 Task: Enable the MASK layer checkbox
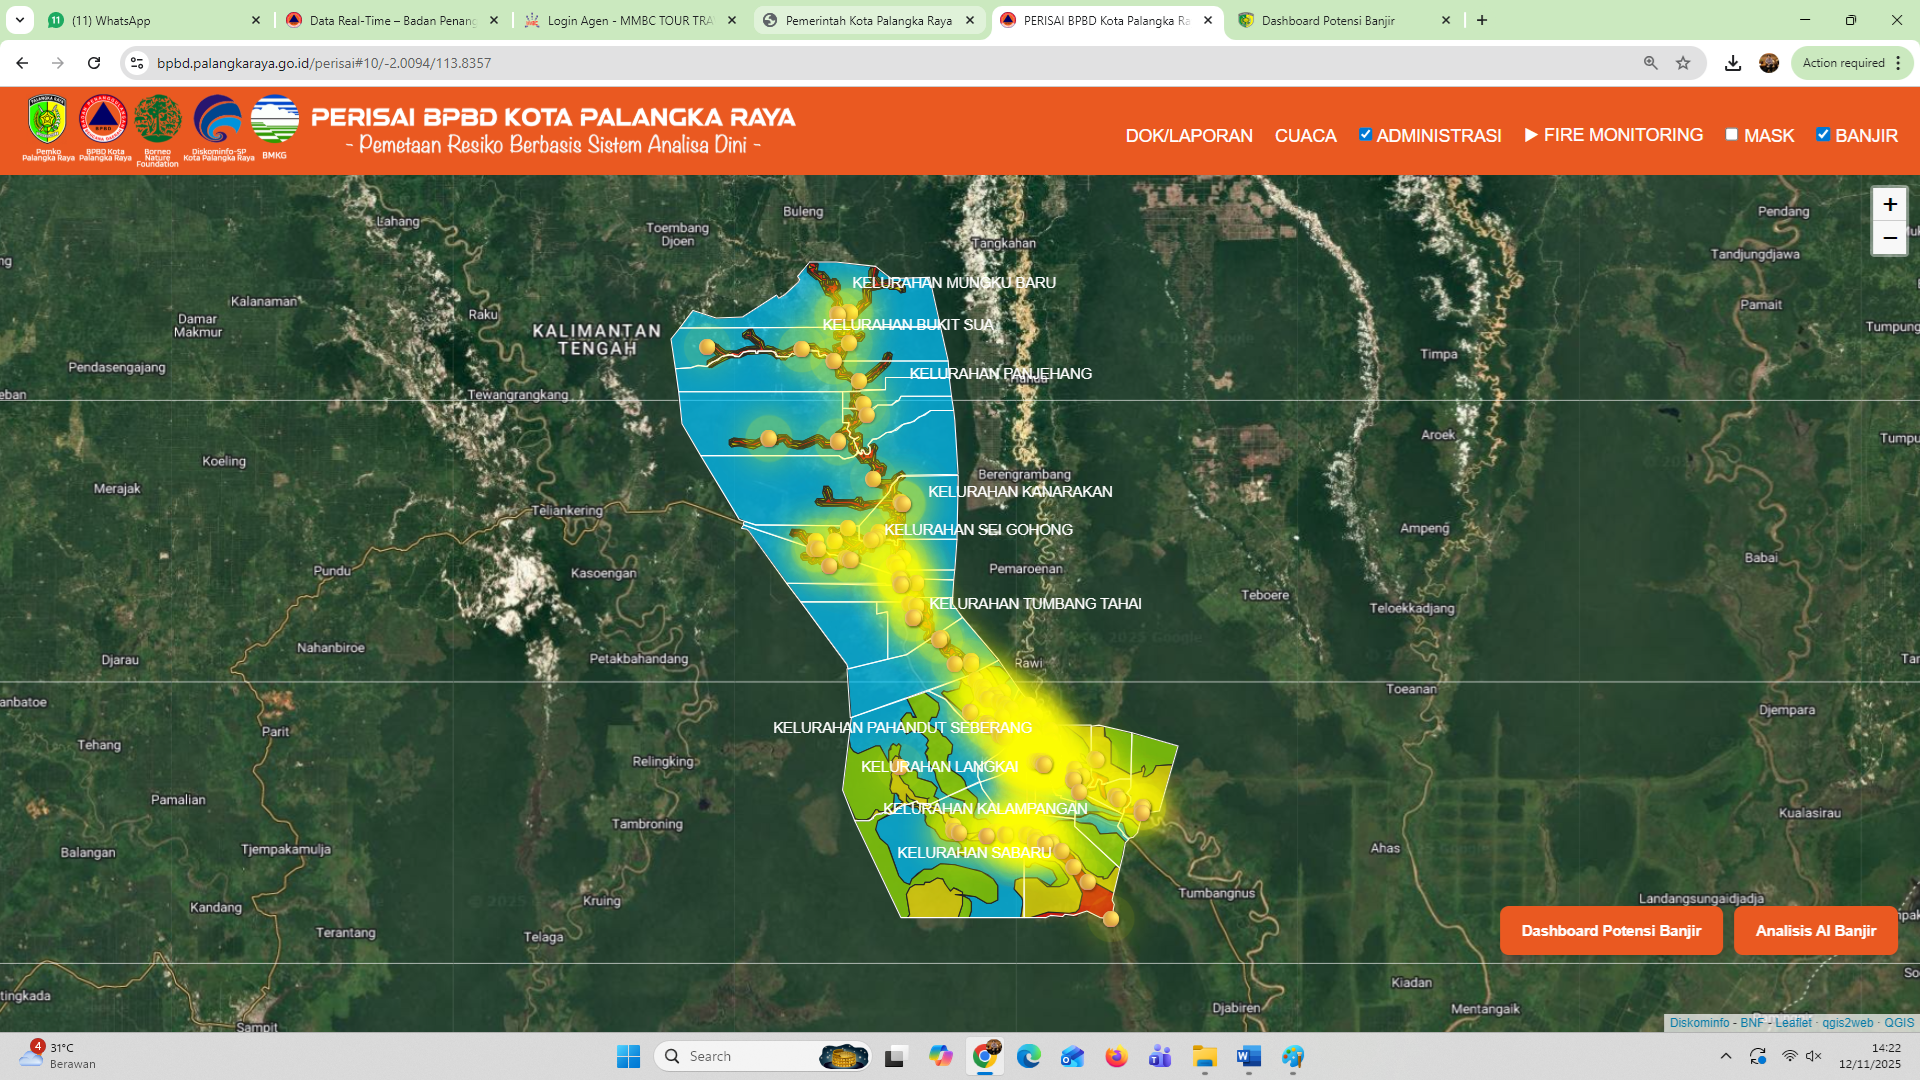tap(1732, 134)
